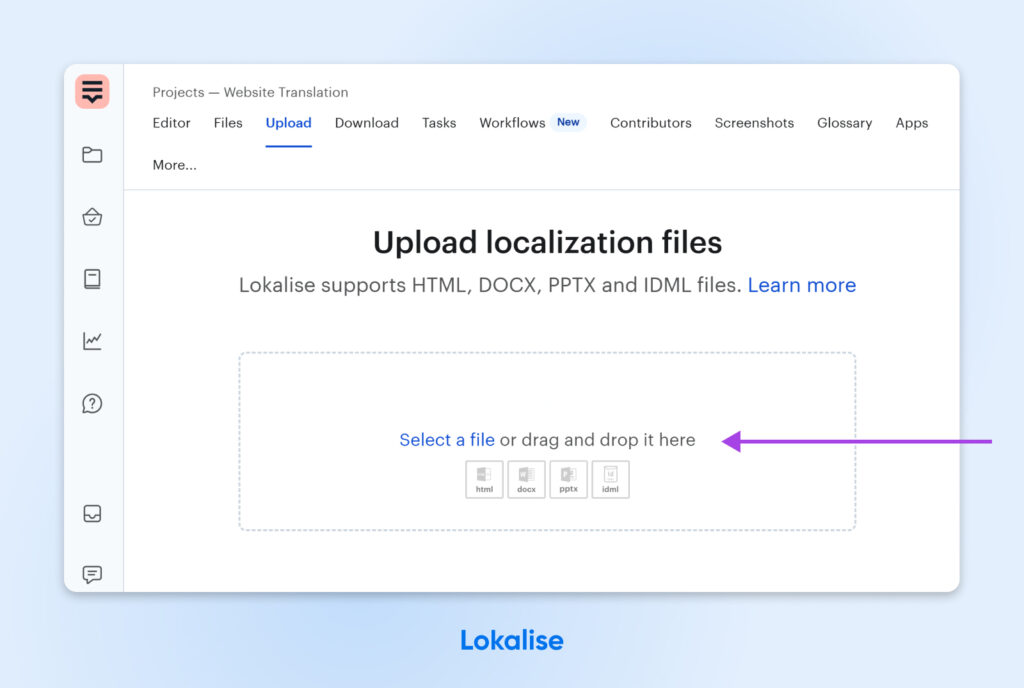Open the Contributors tab

click(x=650, y=123)
